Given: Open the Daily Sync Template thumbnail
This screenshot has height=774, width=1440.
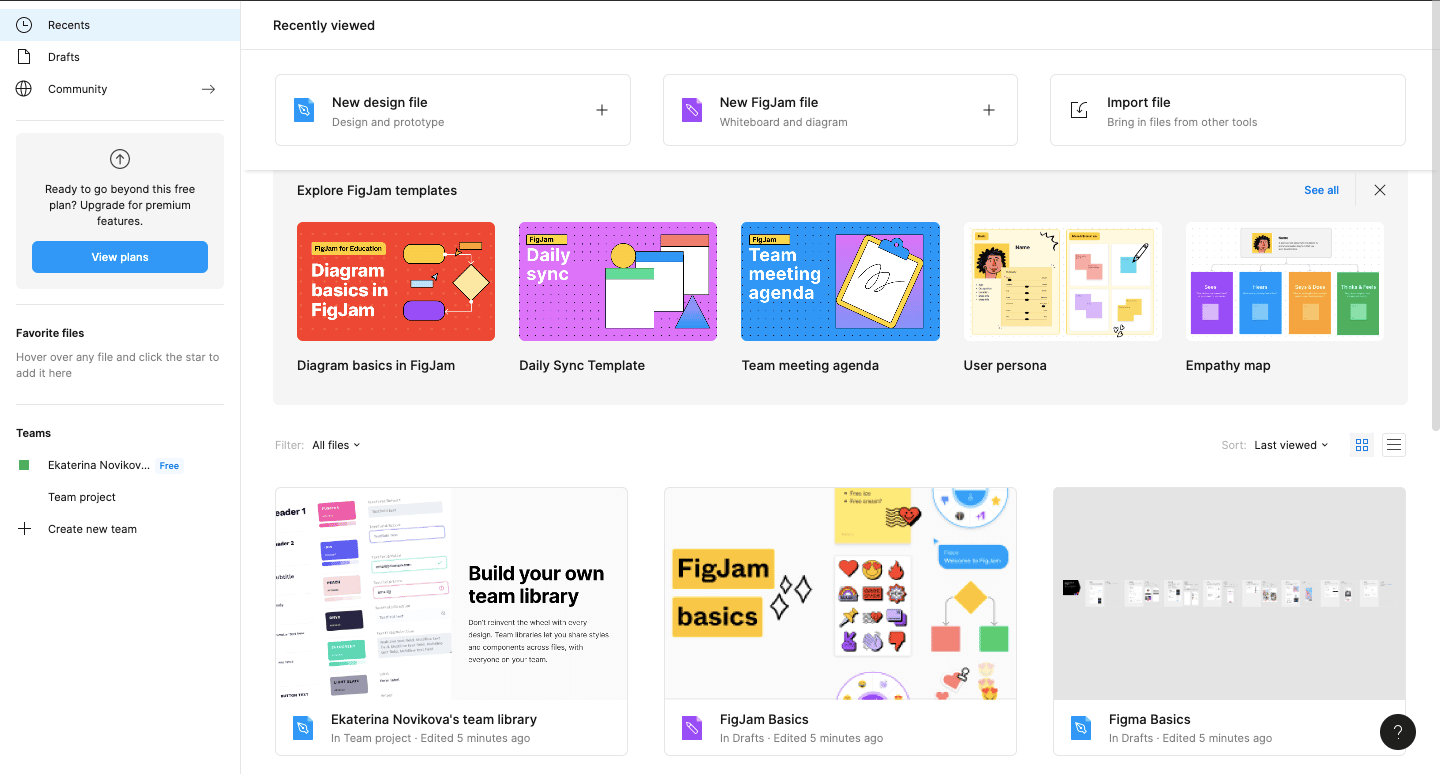Looking at the screenshot, I should (618, 281).
